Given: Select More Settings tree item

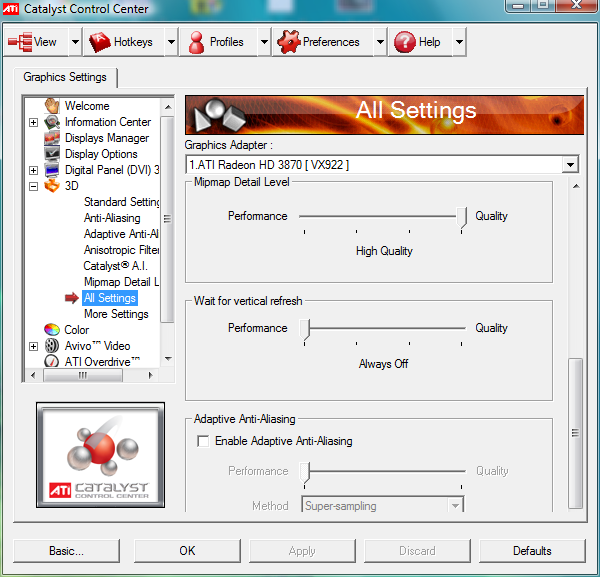Looking at the screenshot, I should [x=116, y=314].
